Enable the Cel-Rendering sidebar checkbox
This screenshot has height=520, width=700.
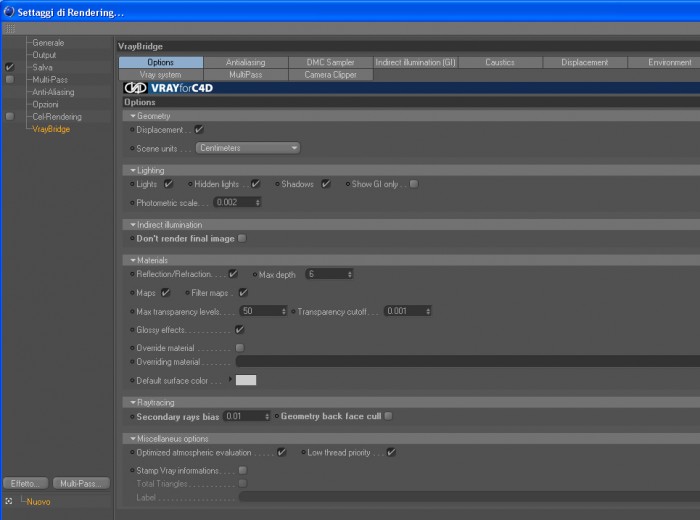tap(9, 116)
